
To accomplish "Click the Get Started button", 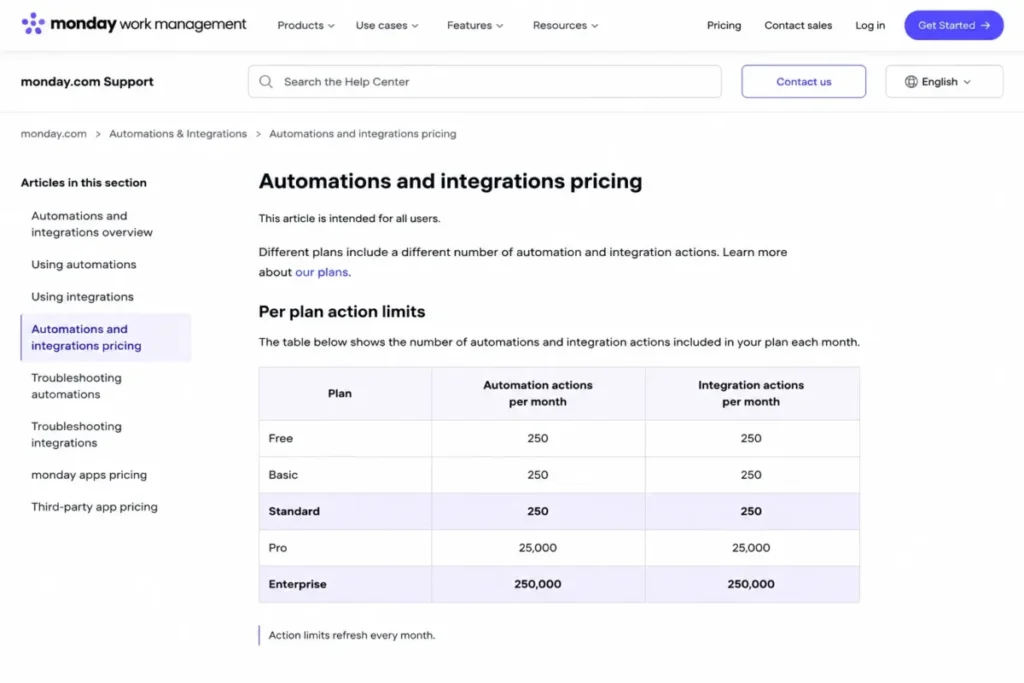I will click(x=953, y=25).
